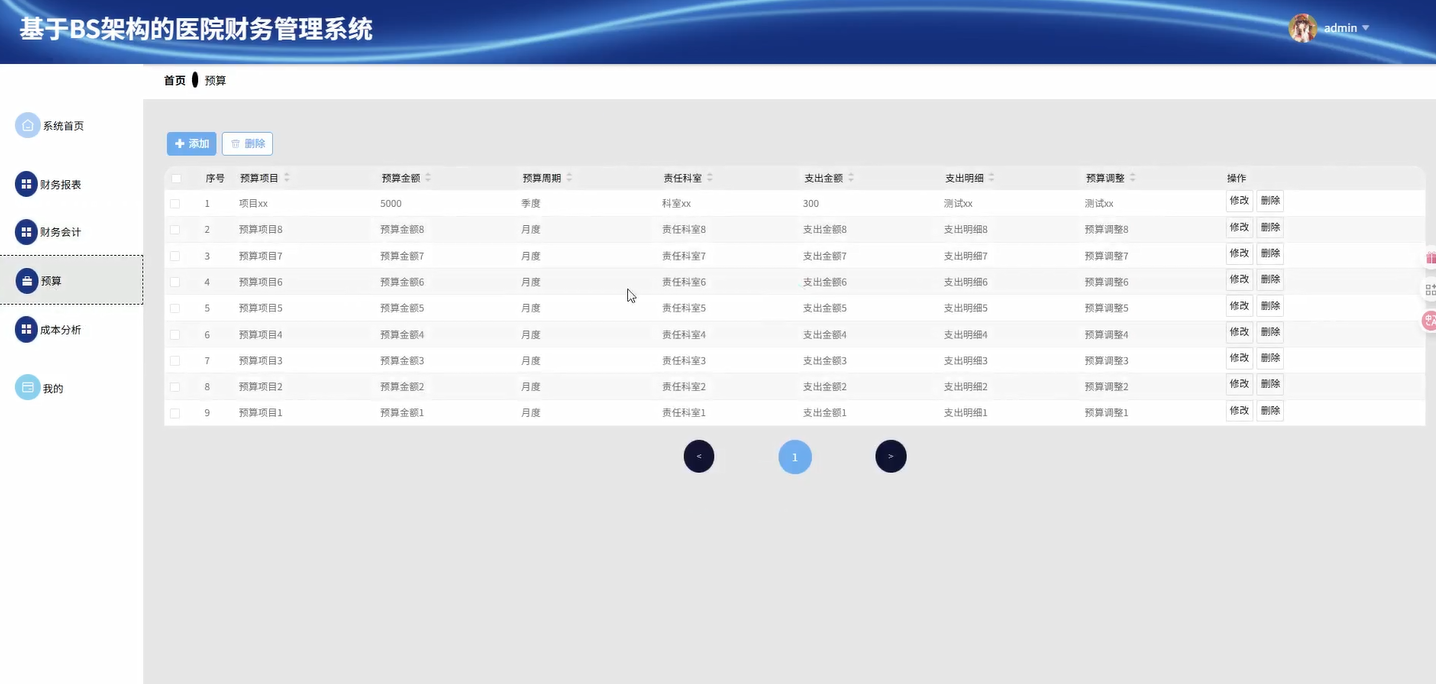Click the 添加 button
Image resolution: width=1436 pixels, height=684 pixels.
(191, 144)
